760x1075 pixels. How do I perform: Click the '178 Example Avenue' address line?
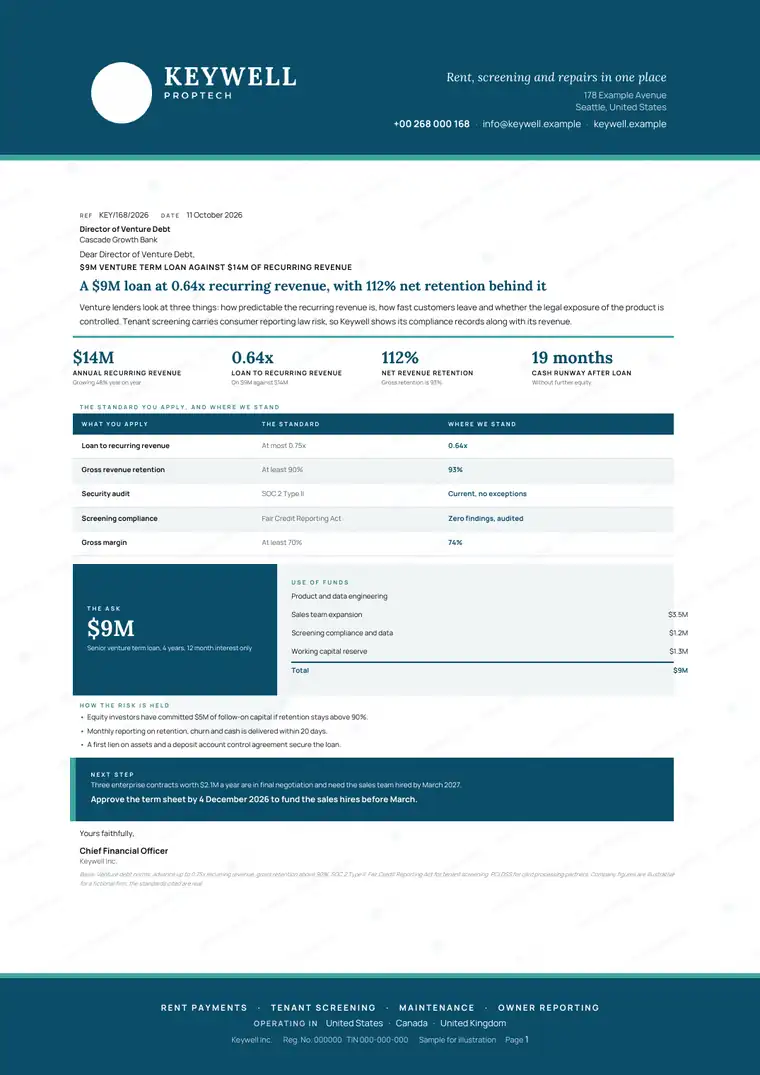pyautogui.click(x=625, y=95)
